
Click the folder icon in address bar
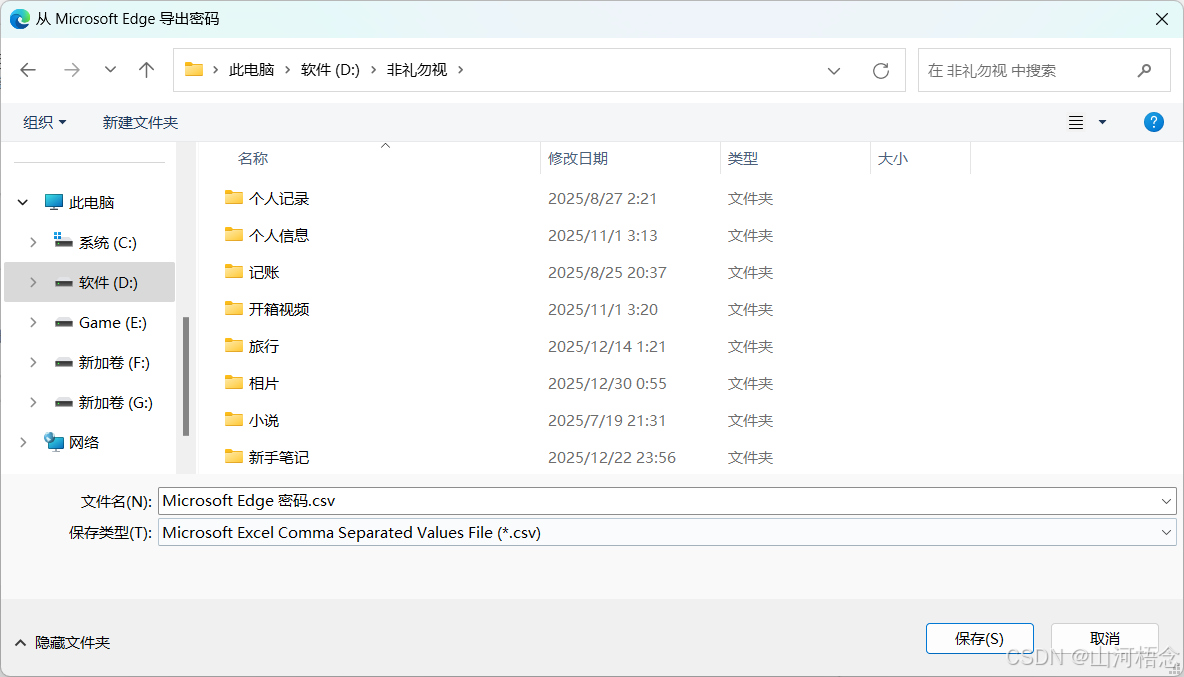(194, 69)
